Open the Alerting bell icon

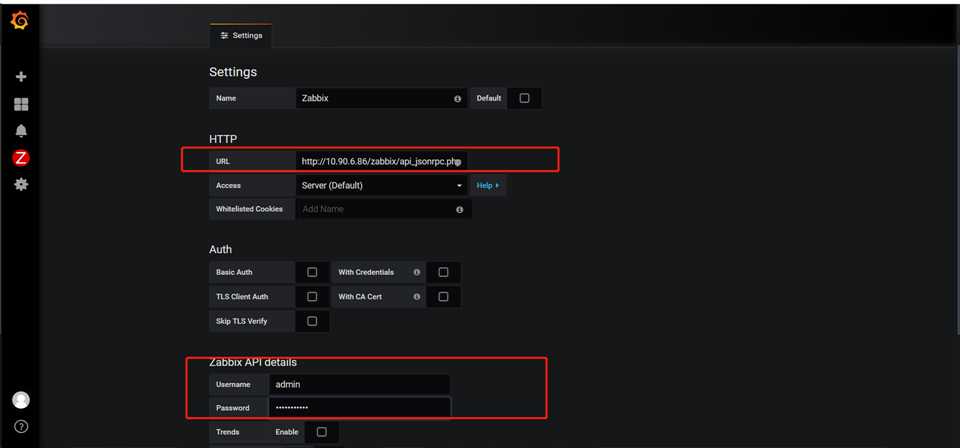pyautogui.click(x=21, y=131)
